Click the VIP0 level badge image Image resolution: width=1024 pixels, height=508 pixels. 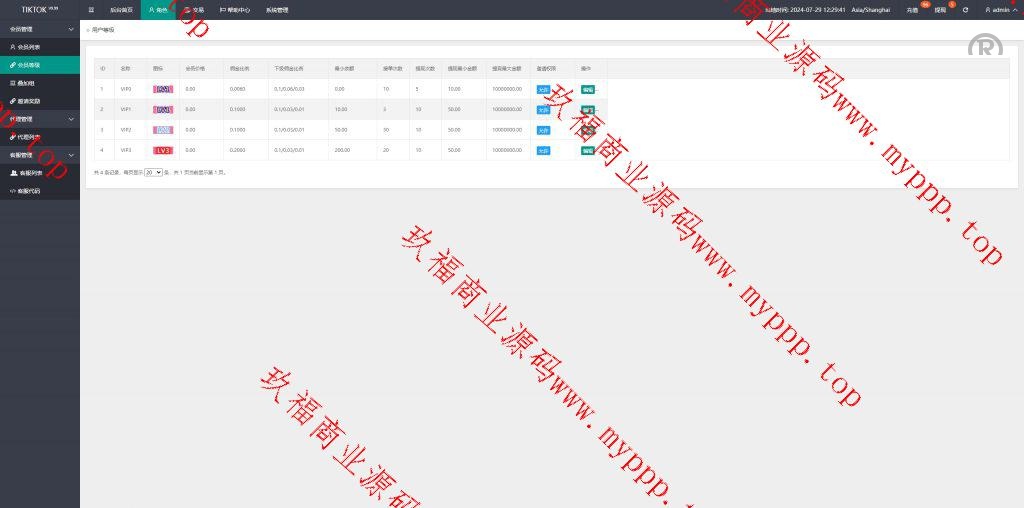(162, 89)
